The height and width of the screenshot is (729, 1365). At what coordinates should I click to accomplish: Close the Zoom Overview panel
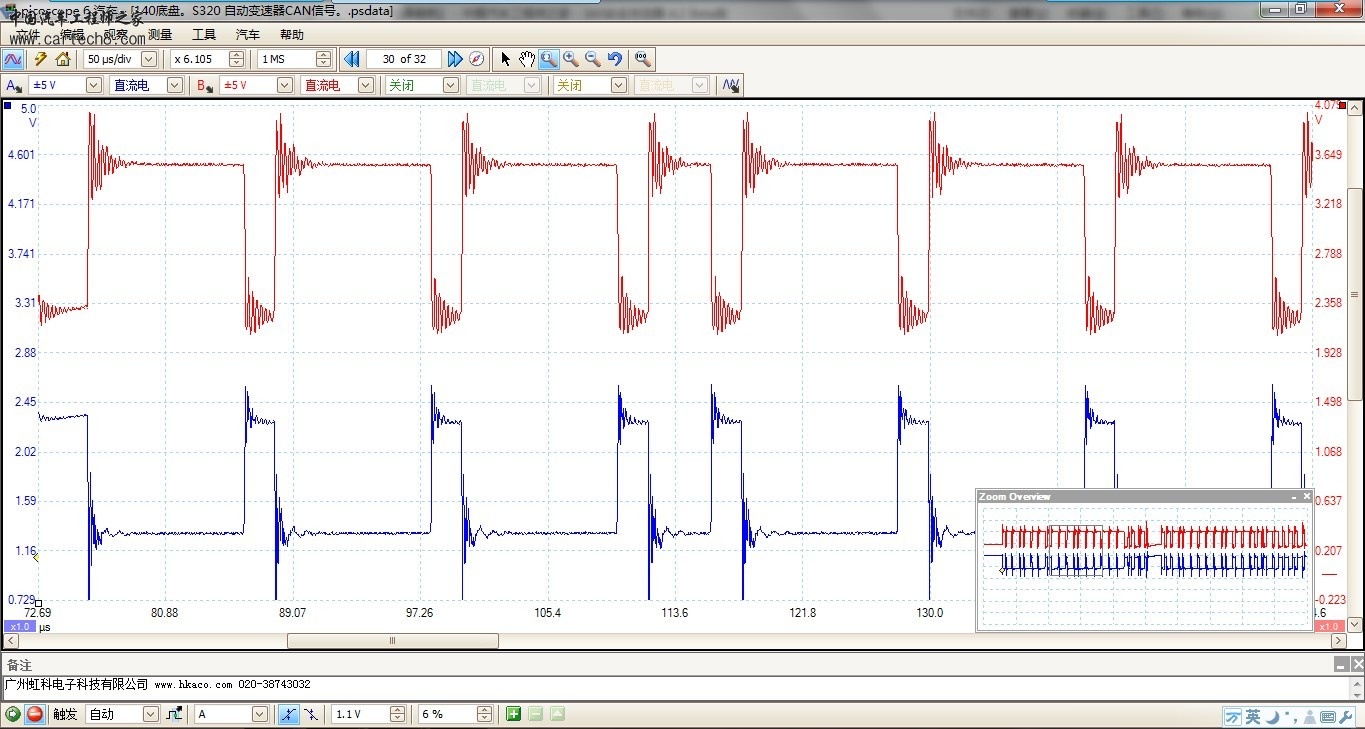[1307, 496]
